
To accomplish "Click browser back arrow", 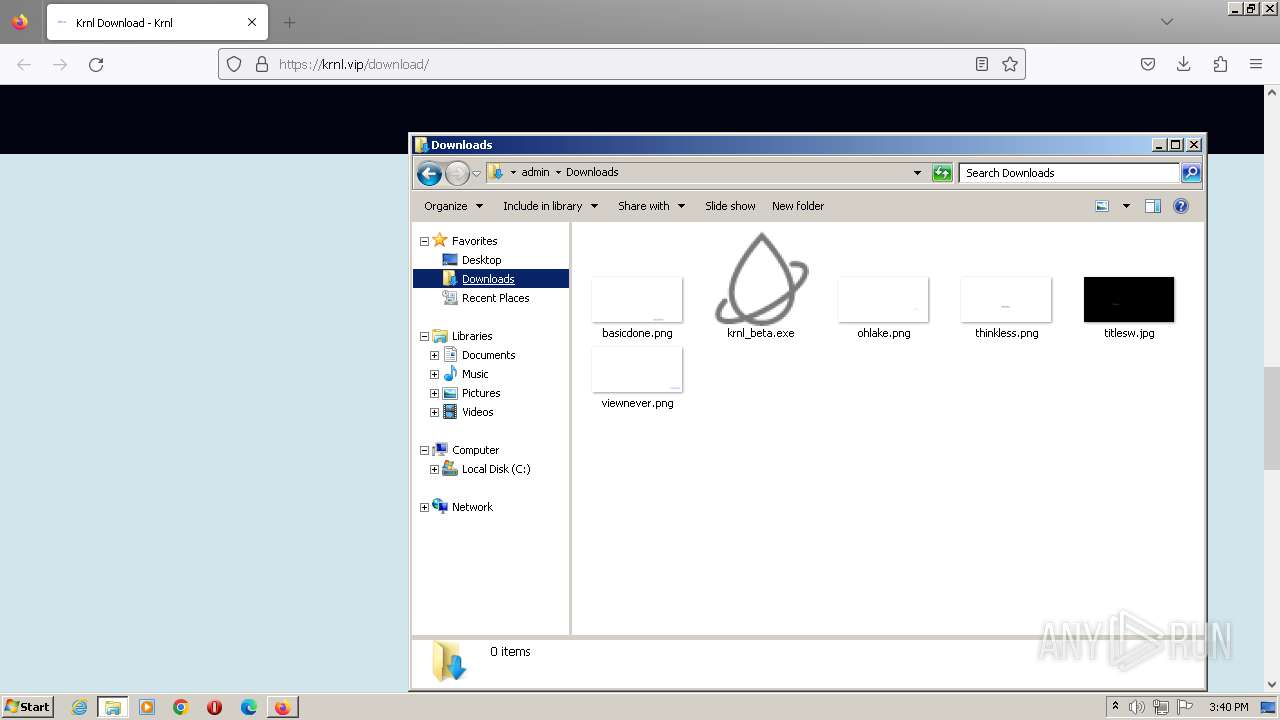I will [x=24, y=64].
